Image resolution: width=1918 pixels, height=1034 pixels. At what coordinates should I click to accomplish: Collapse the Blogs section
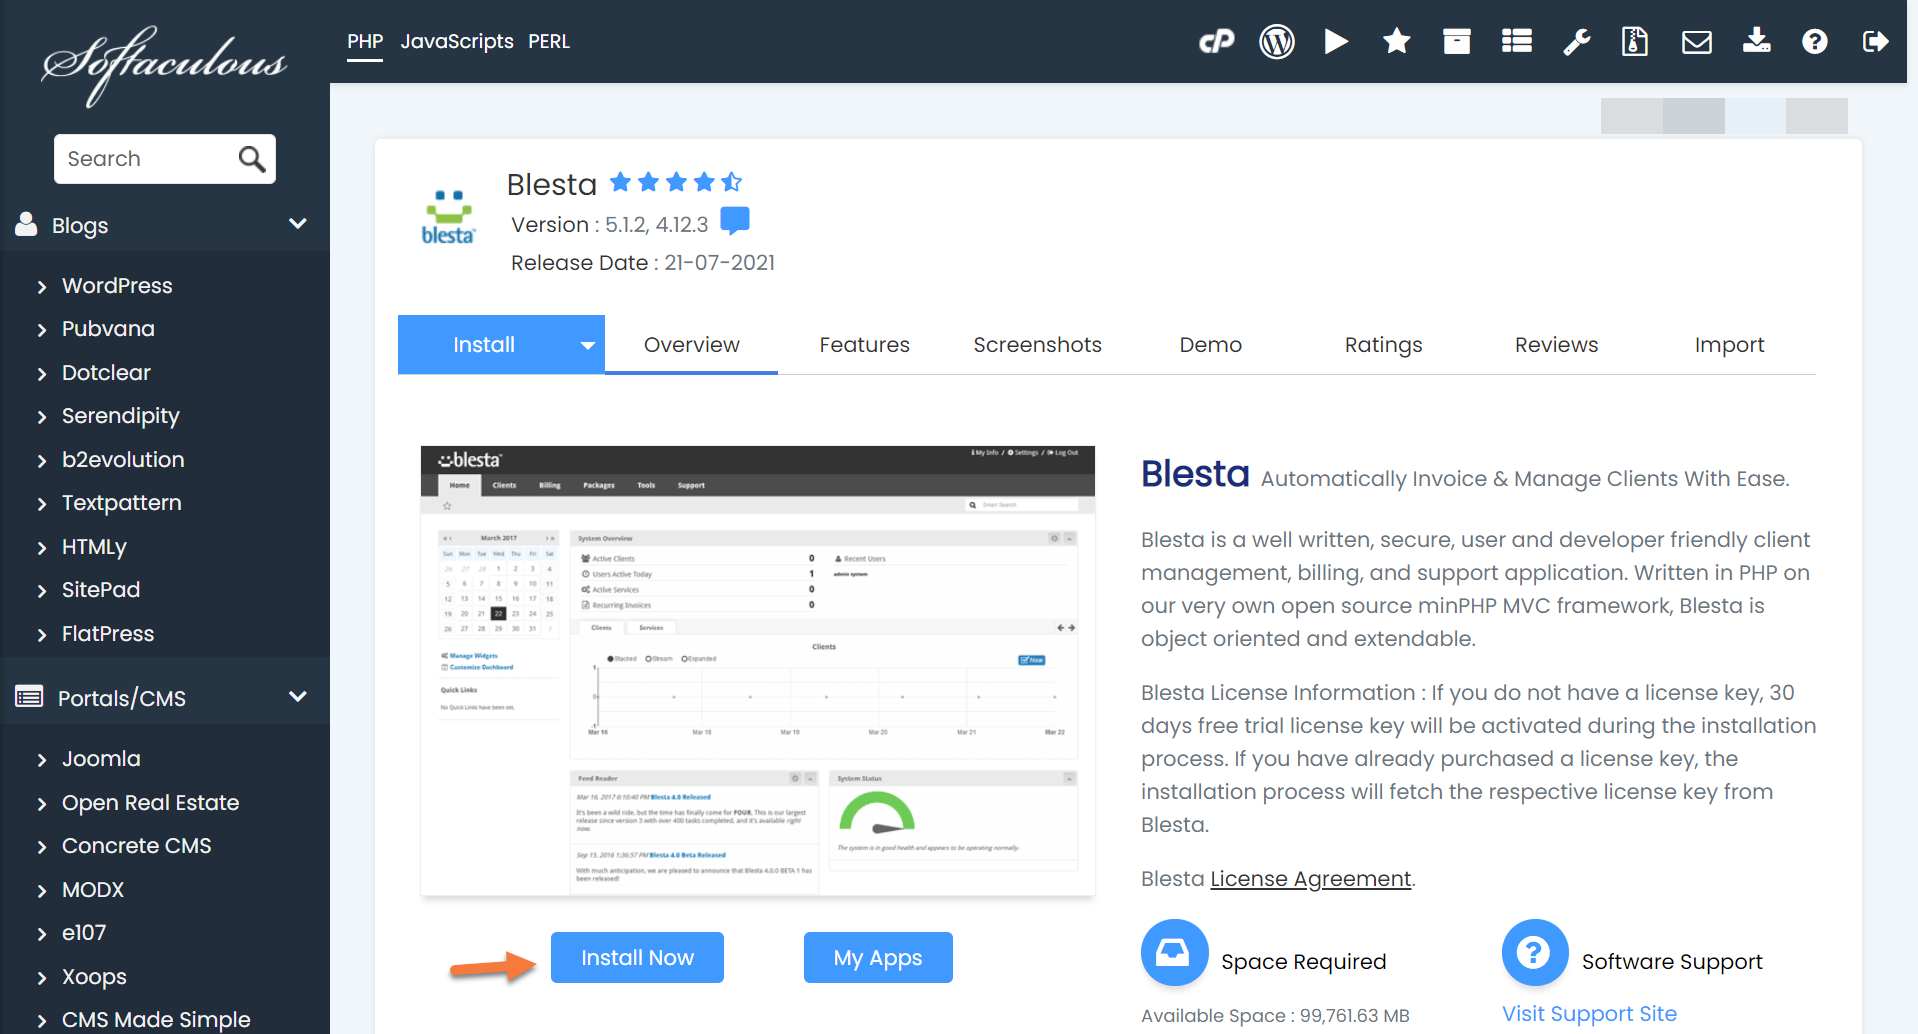tap(297, 224)
